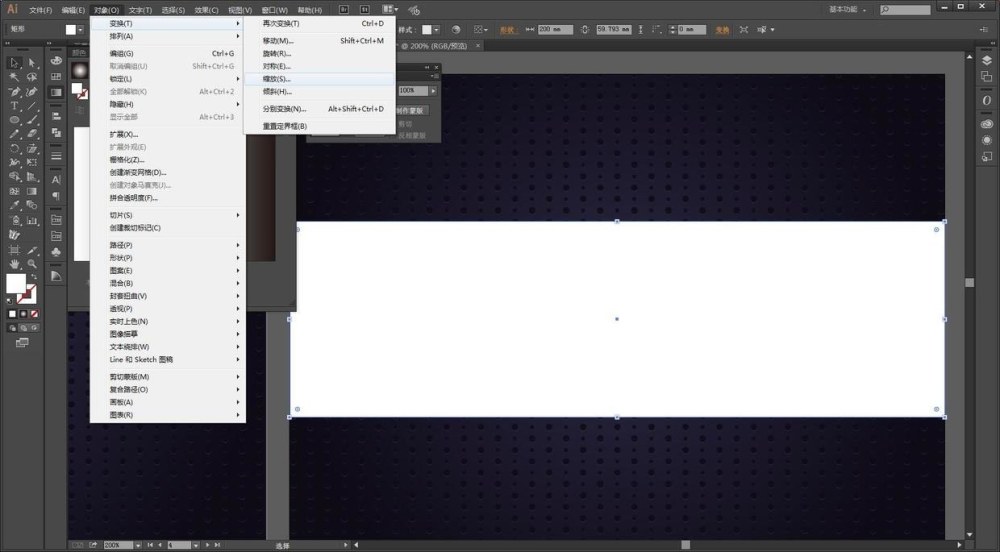Swap fill and stroke colors
Image resolution: width=1000 pixels, height=552 pixels.
tap(35, 276)
